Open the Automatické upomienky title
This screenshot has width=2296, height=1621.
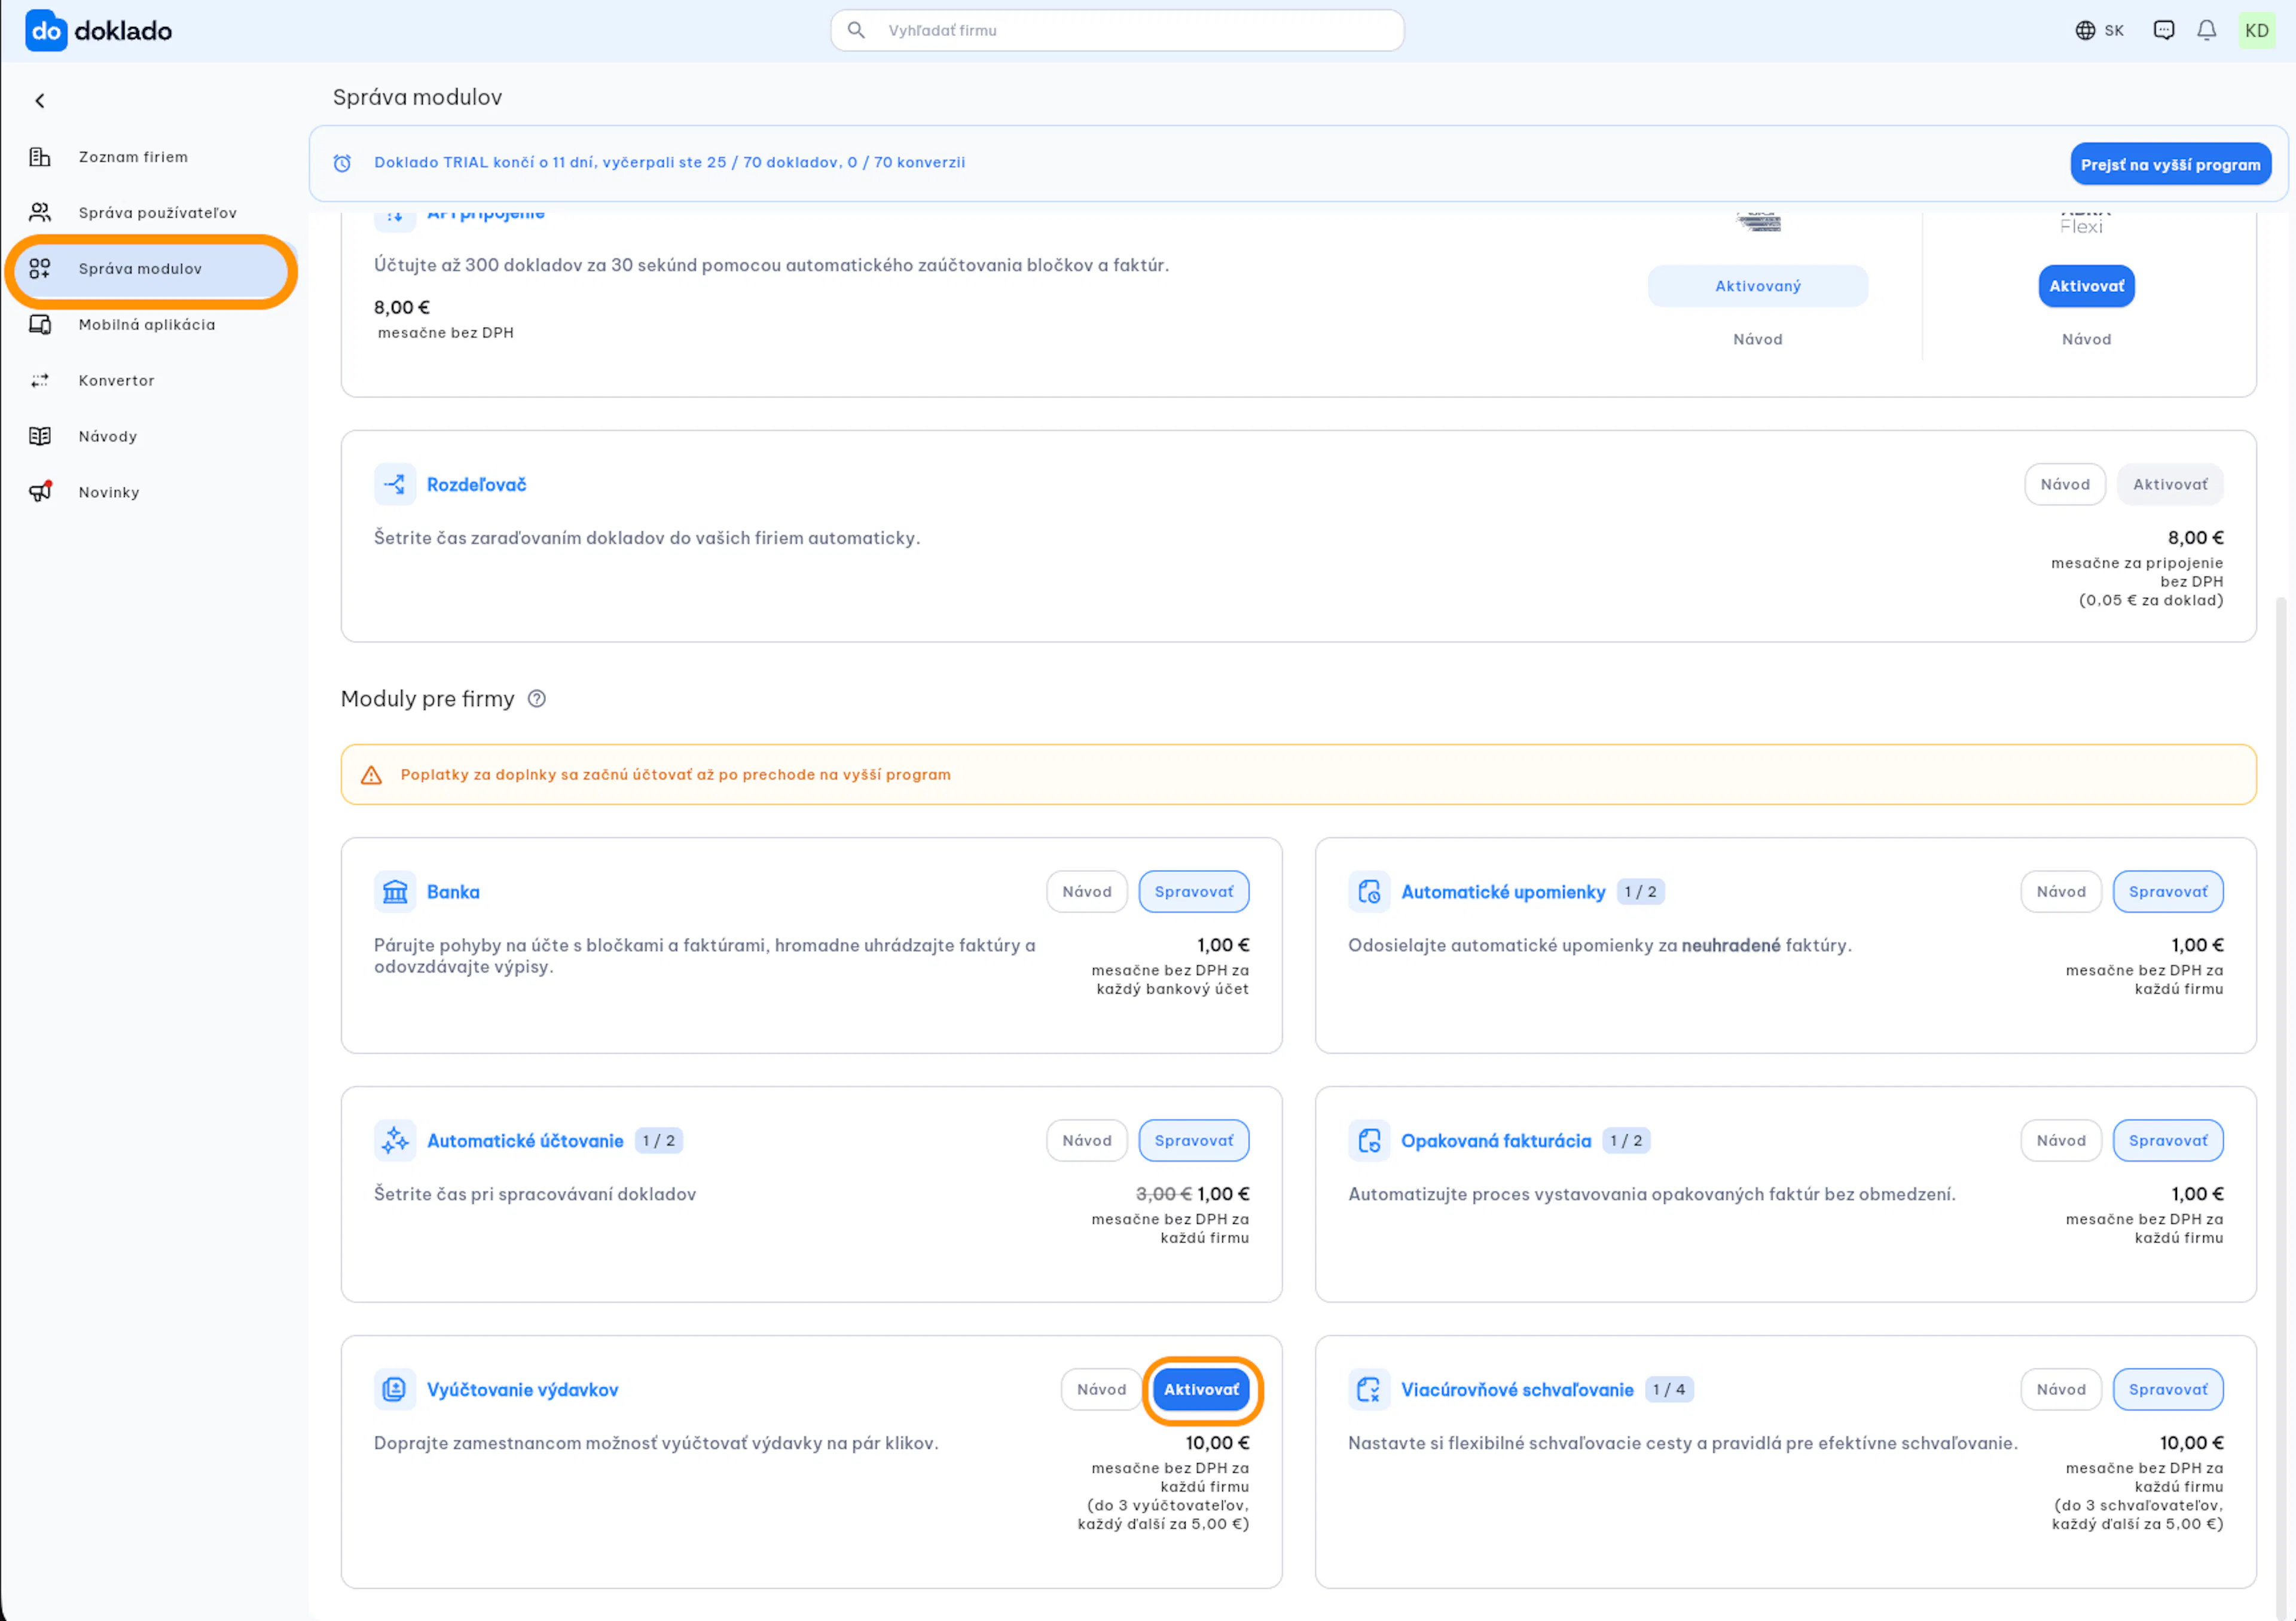tap(1503, 892)
